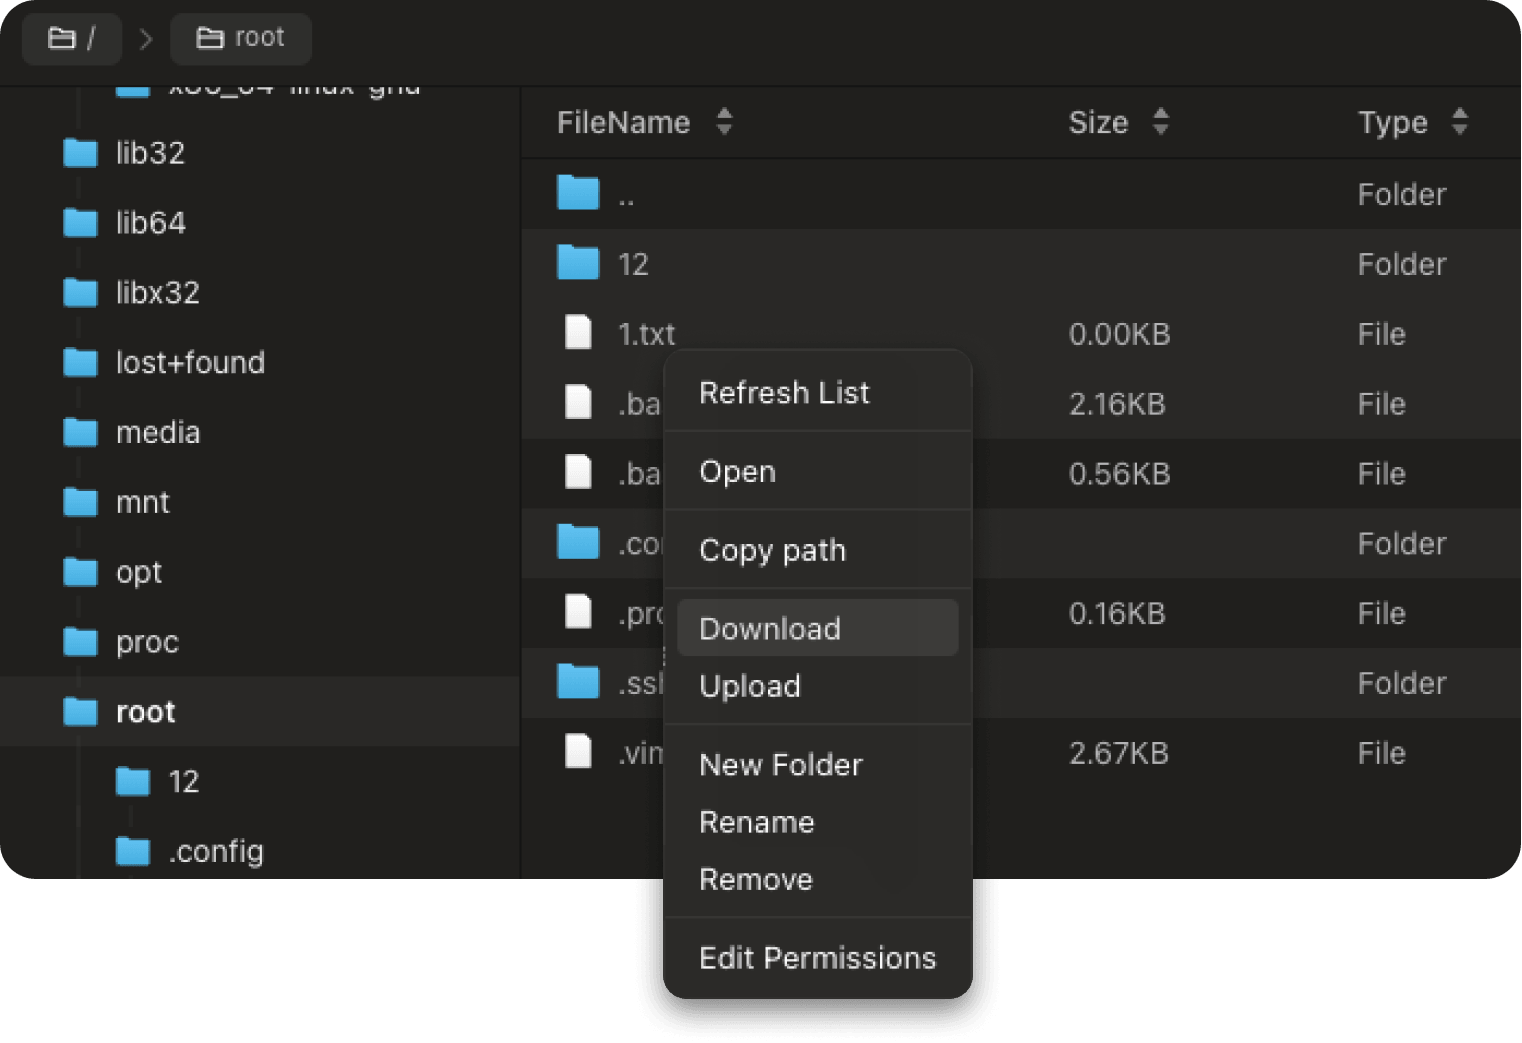Select the root folder in sidebar tree
Screen dimensions: 1522x1043
click(146, 712)
